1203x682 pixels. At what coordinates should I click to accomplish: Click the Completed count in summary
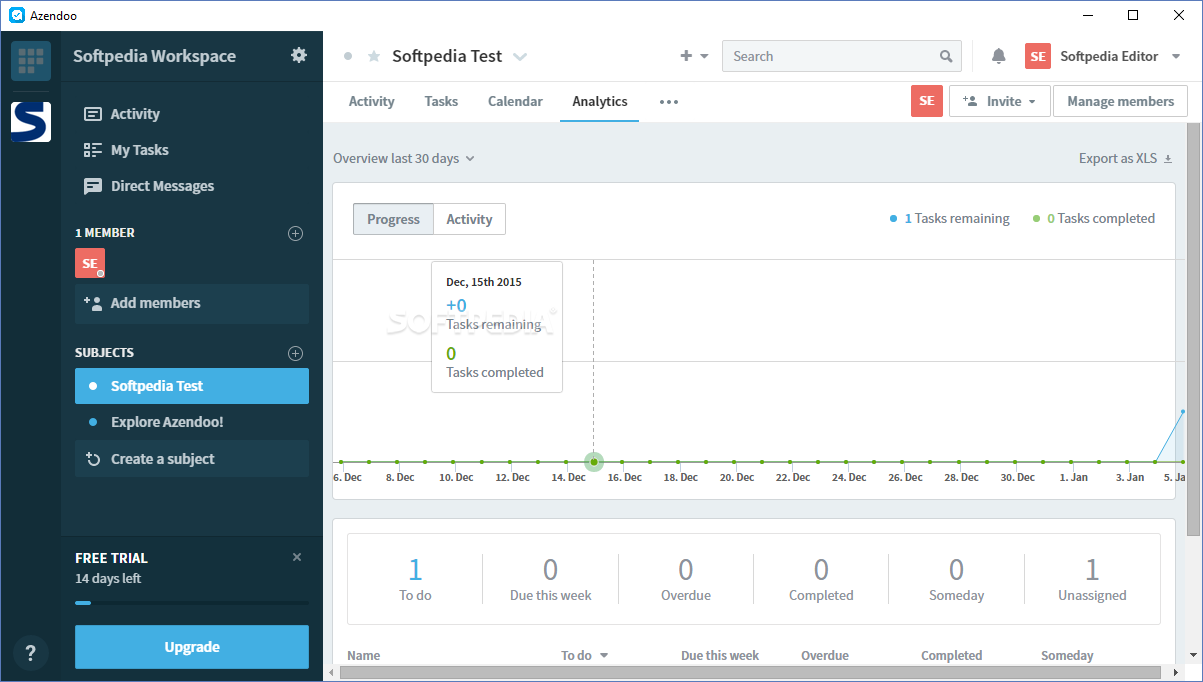point(821,570)
